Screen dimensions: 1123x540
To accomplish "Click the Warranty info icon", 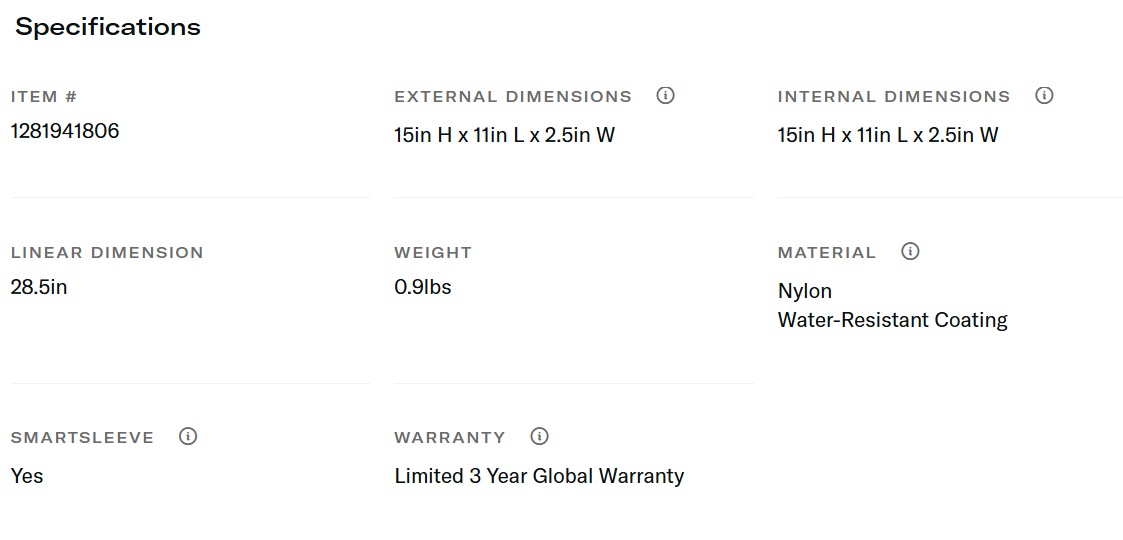I will (540, 437).
